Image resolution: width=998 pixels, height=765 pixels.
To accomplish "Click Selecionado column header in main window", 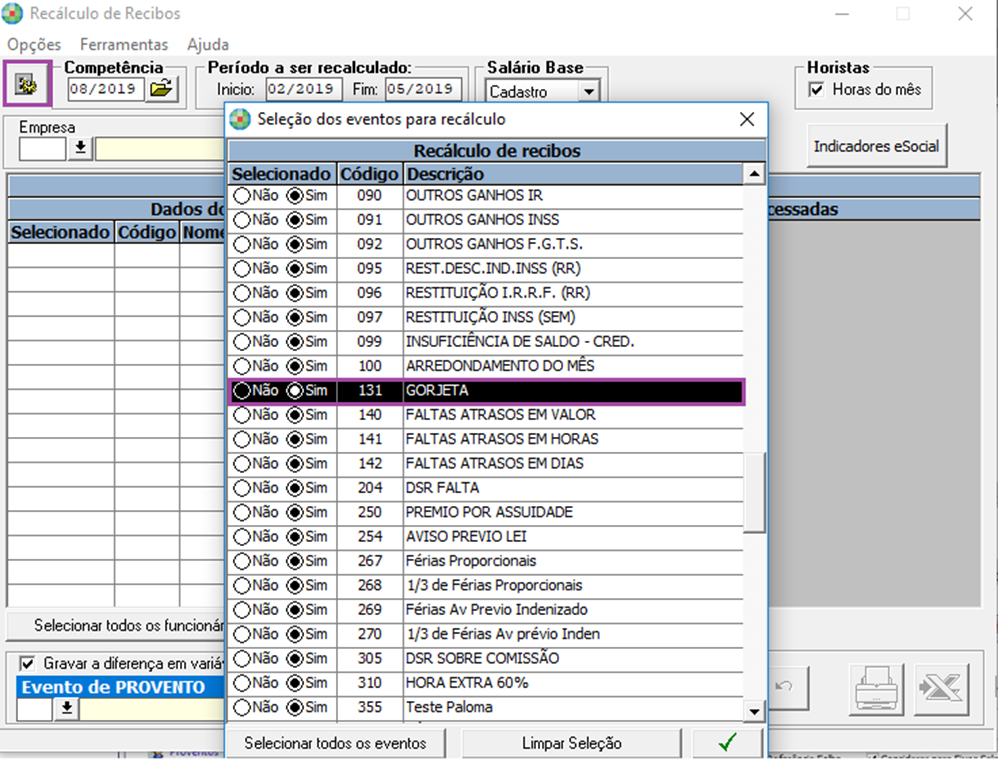I will point(61,232).
